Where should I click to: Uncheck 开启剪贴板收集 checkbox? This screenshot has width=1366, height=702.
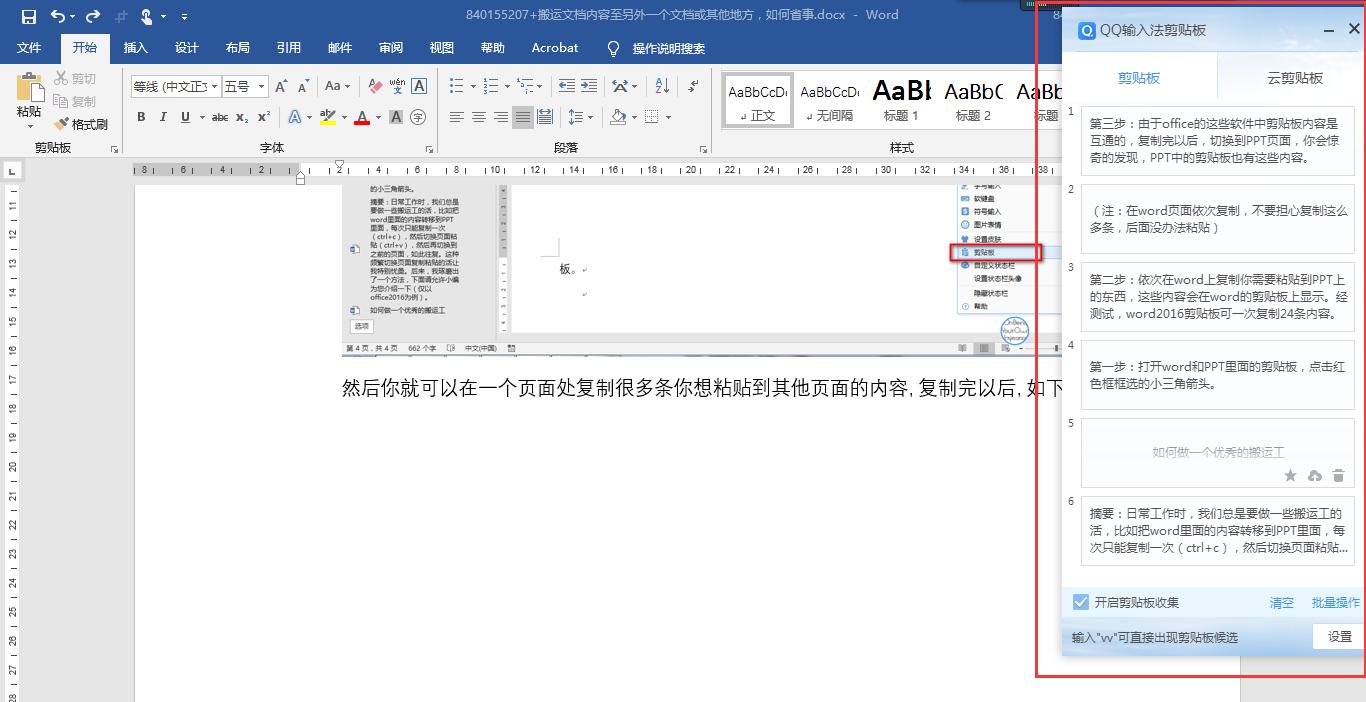1080,602
